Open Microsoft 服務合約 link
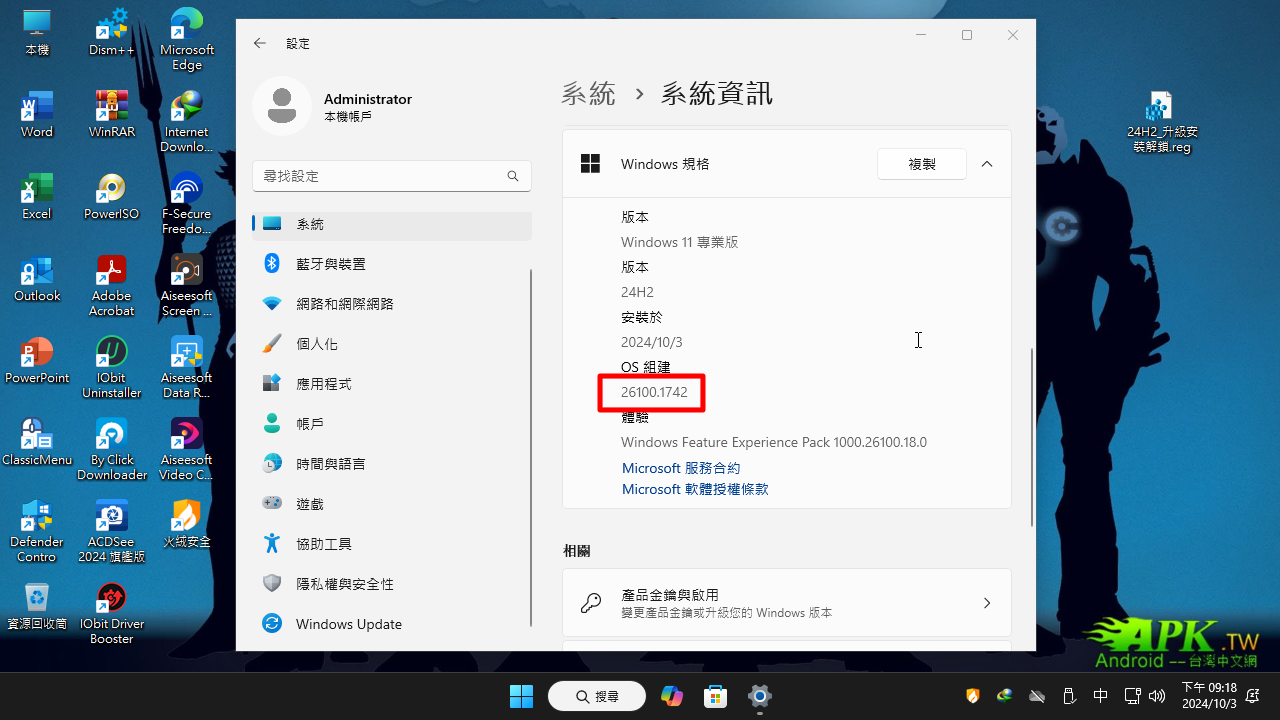The width and height of the screenshot is (1280, 720). (x=681, y=468)
